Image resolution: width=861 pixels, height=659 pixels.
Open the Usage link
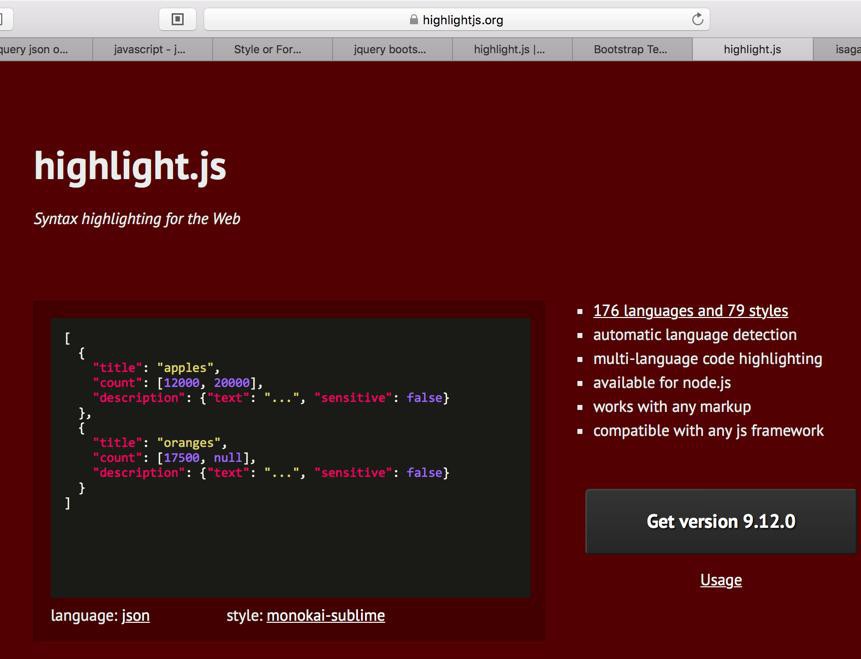coord(721,580)
